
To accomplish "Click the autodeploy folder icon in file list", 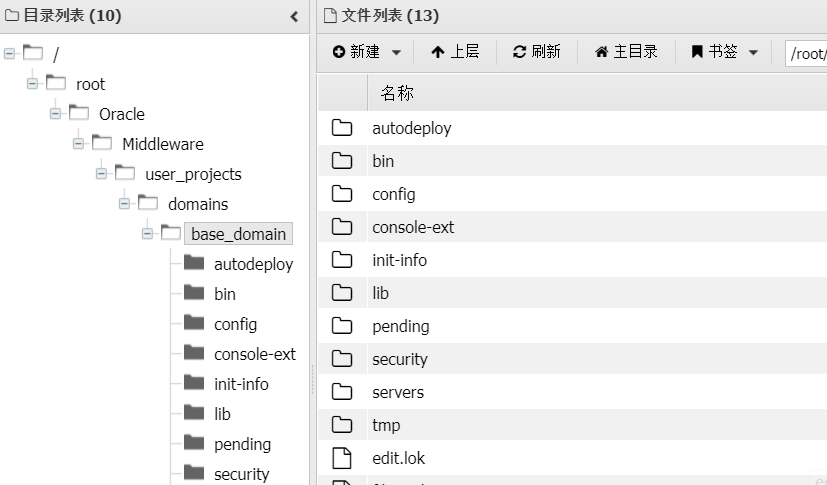I will [342, 128].
